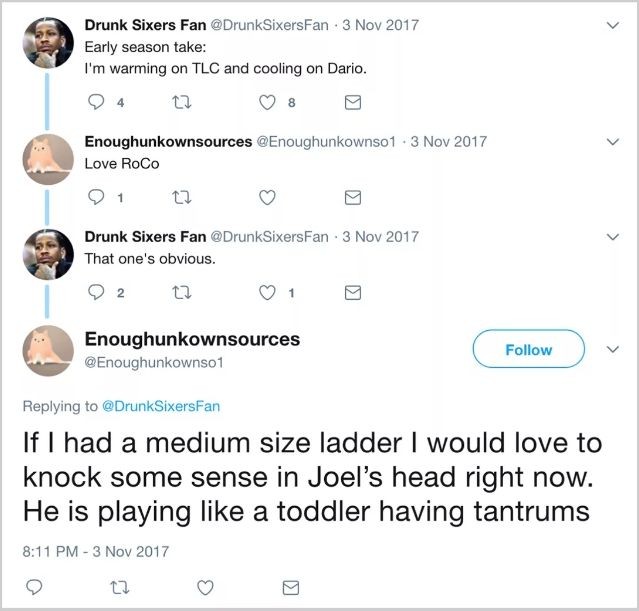Like the 'Early season take' tweet
The height and width of the screenshot is (611, 639).
coord(267,102)
